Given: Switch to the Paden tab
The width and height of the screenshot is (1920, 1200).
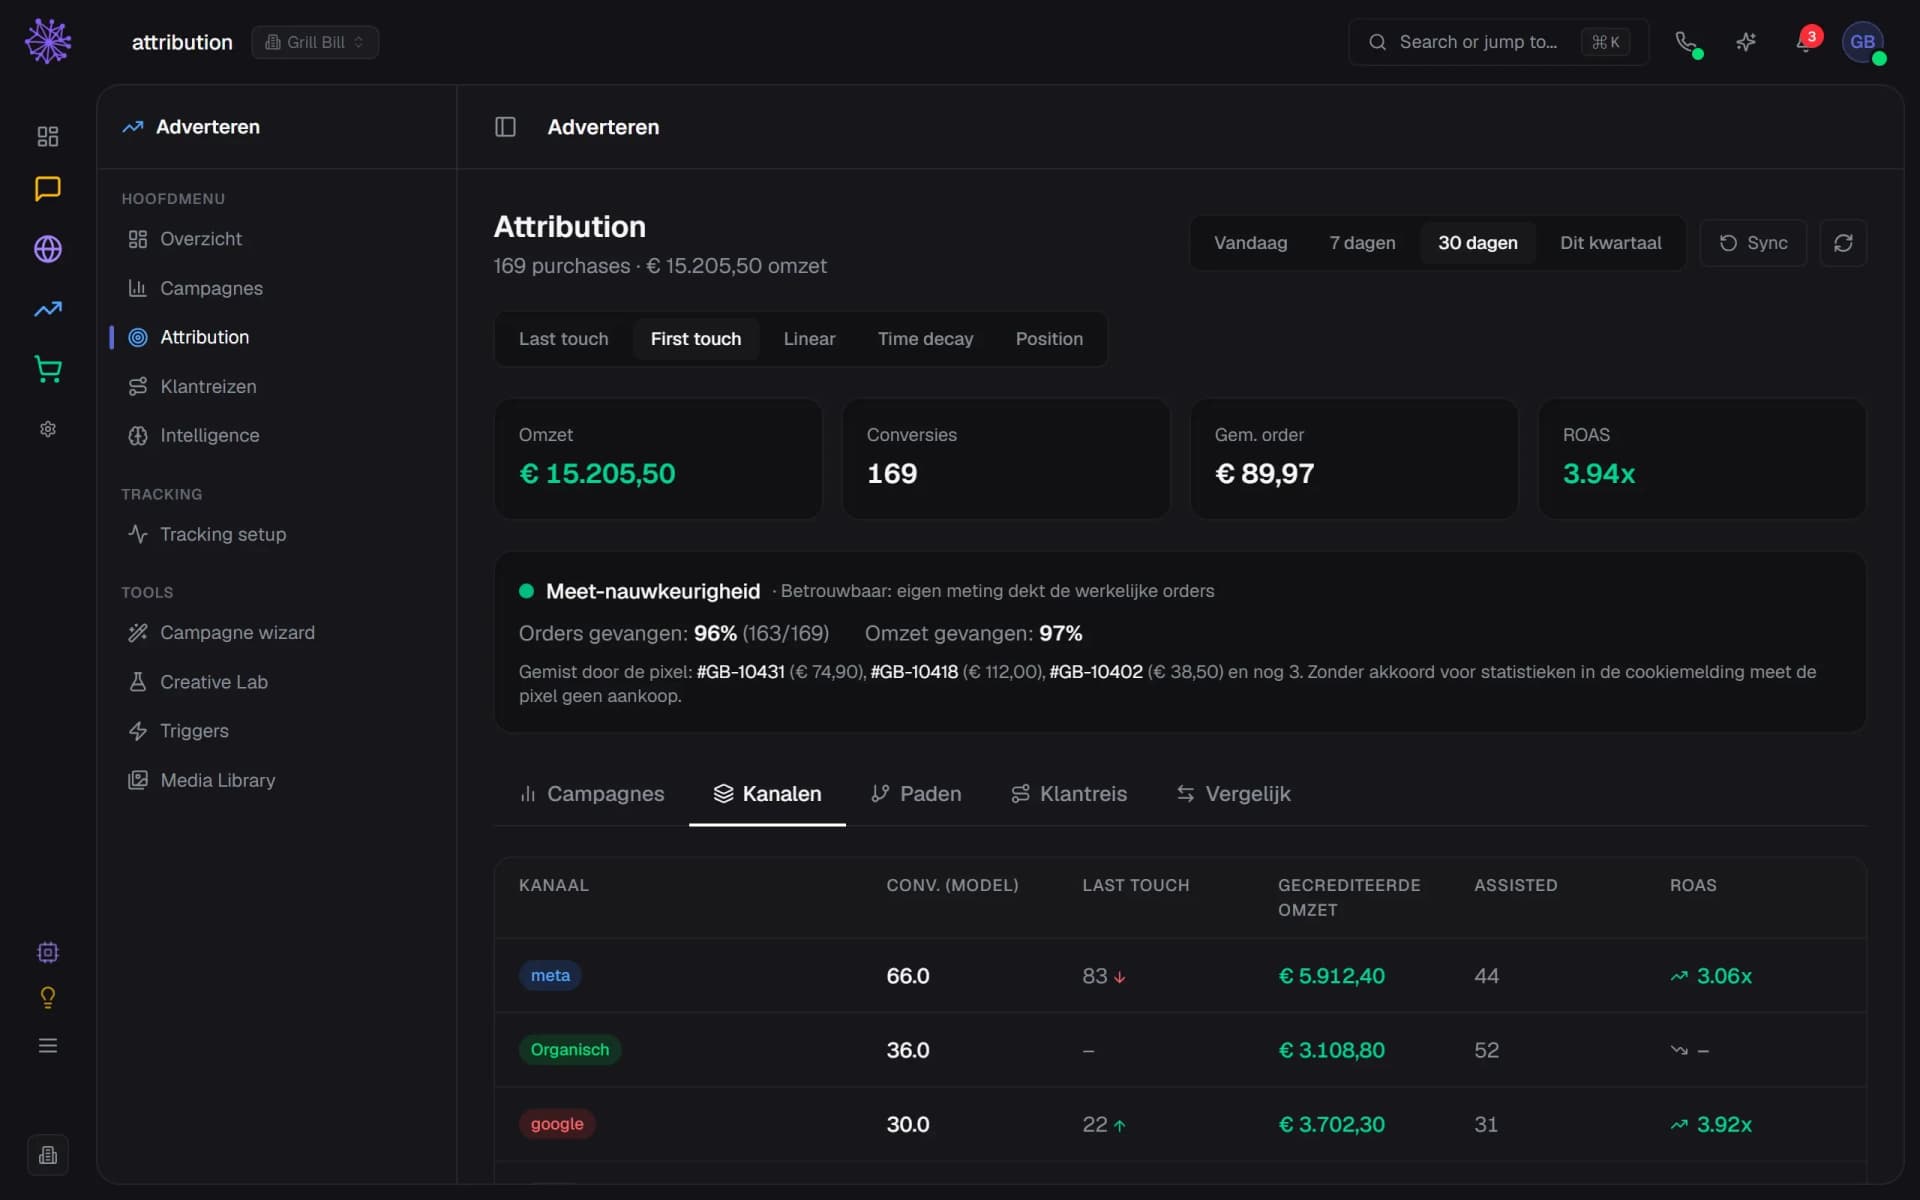Looking at the screenshot, I should tap(916, 794).
